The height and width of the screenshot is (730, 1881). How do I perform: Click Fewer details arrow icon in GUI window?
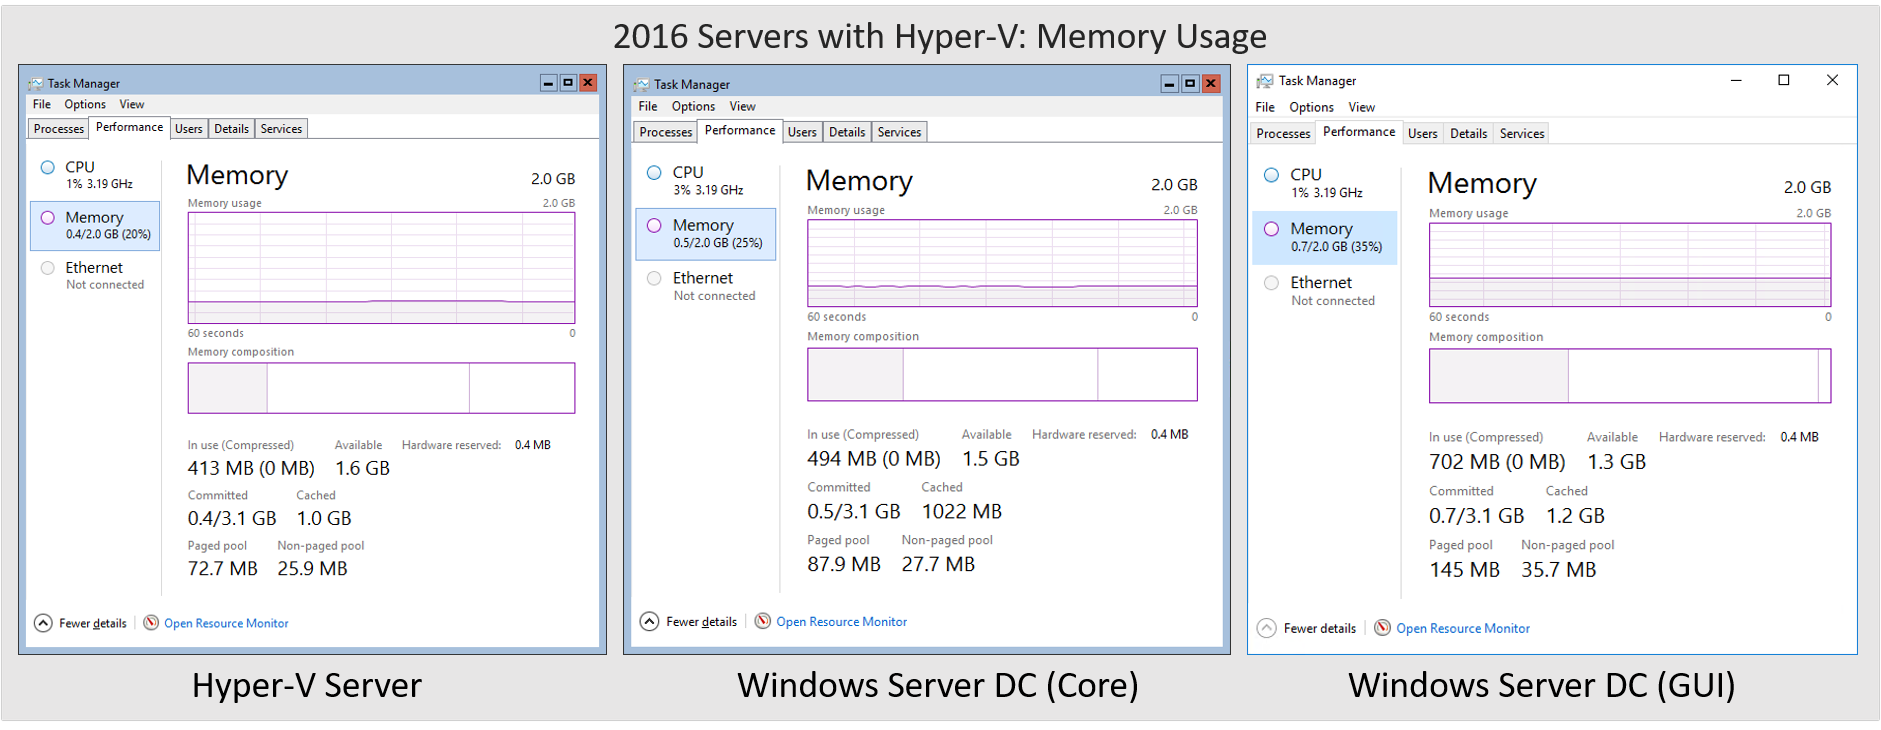pyautogui.click(x=1267, y=628)
